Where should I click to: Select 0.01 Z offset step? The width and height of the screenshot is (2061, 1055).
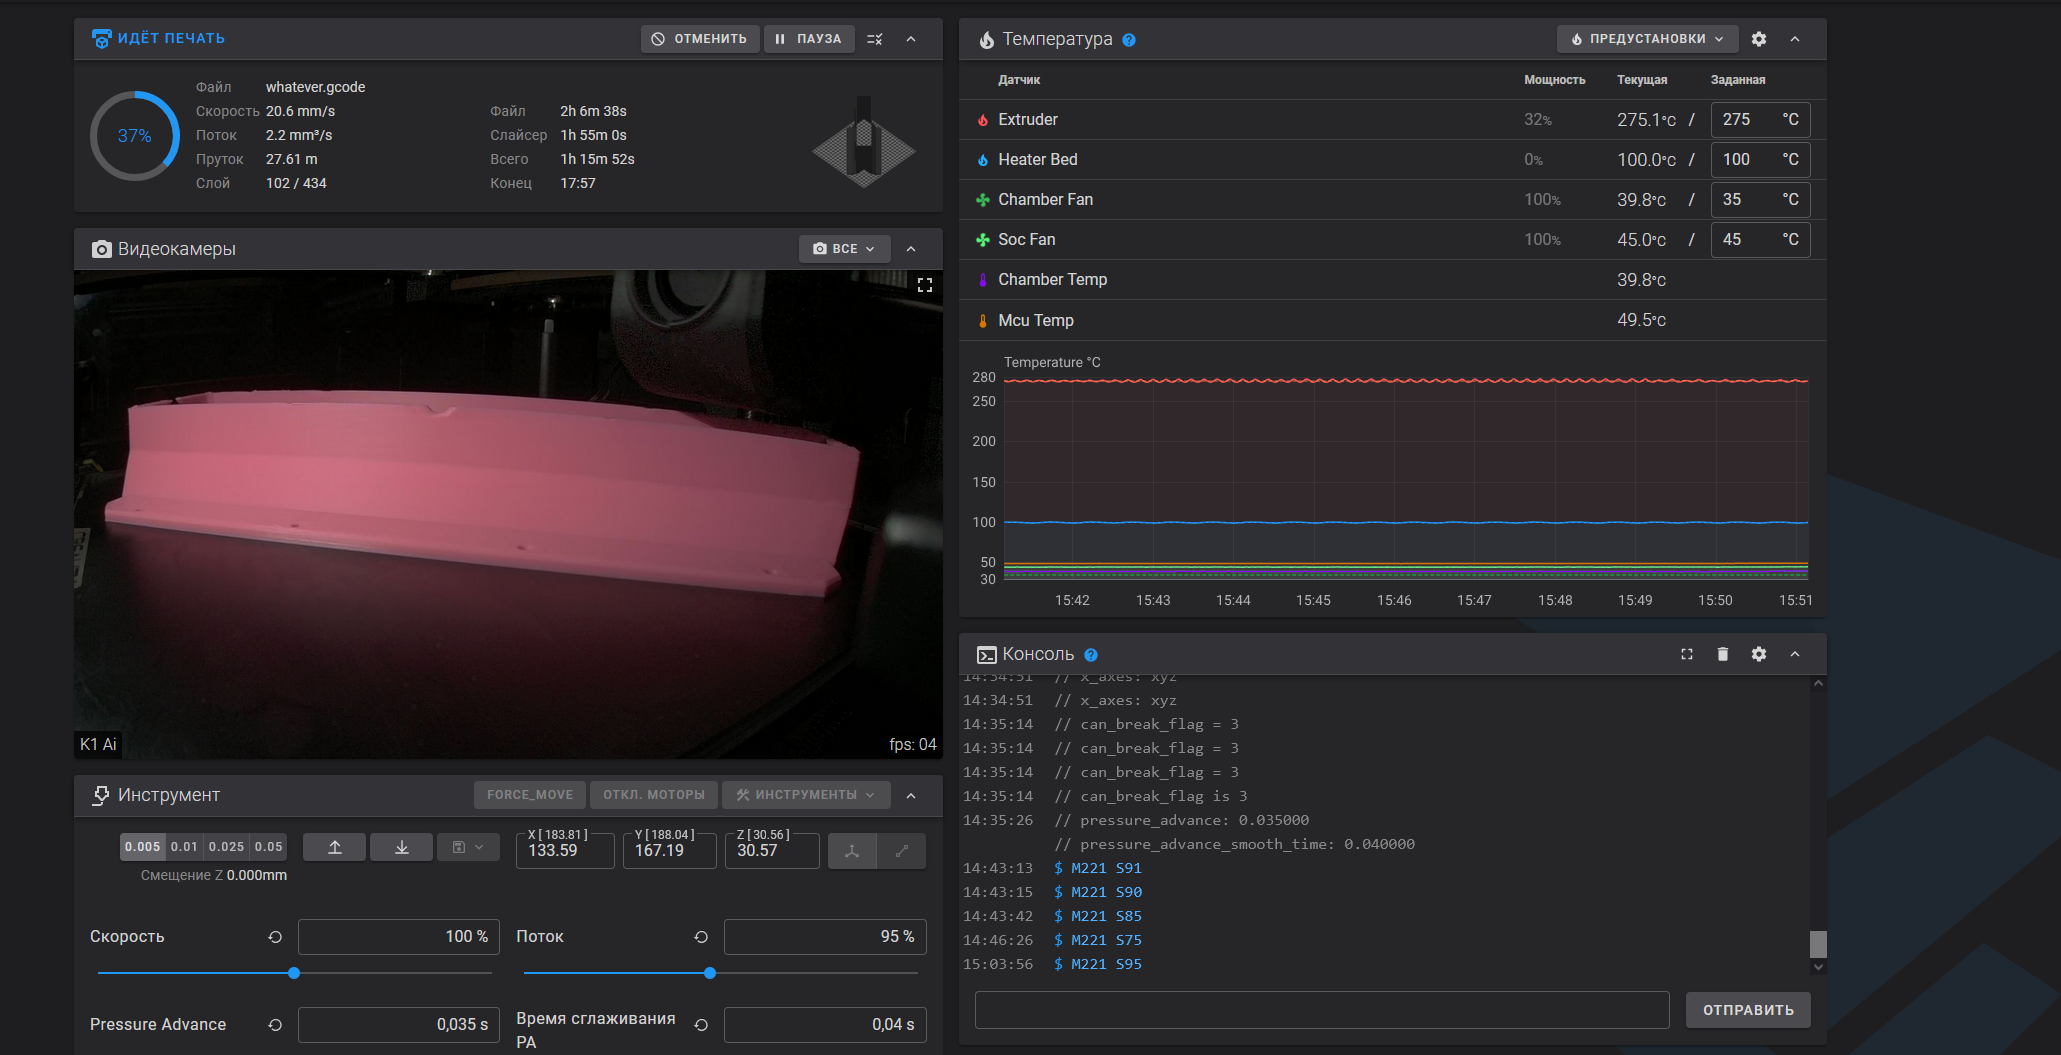pos(184,847)
